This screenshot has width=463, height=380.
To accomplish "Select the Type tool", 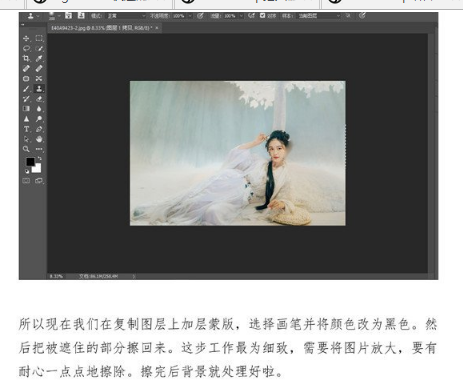I will [x=26, y=129].
